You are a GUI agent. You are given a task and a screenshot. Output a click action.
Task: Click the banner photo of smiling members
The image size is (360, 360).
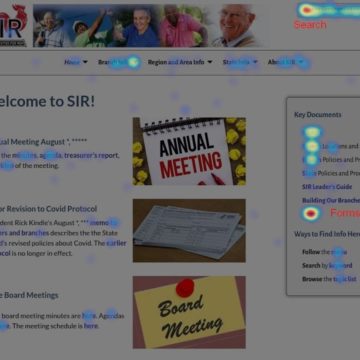[x=147, y=26]
